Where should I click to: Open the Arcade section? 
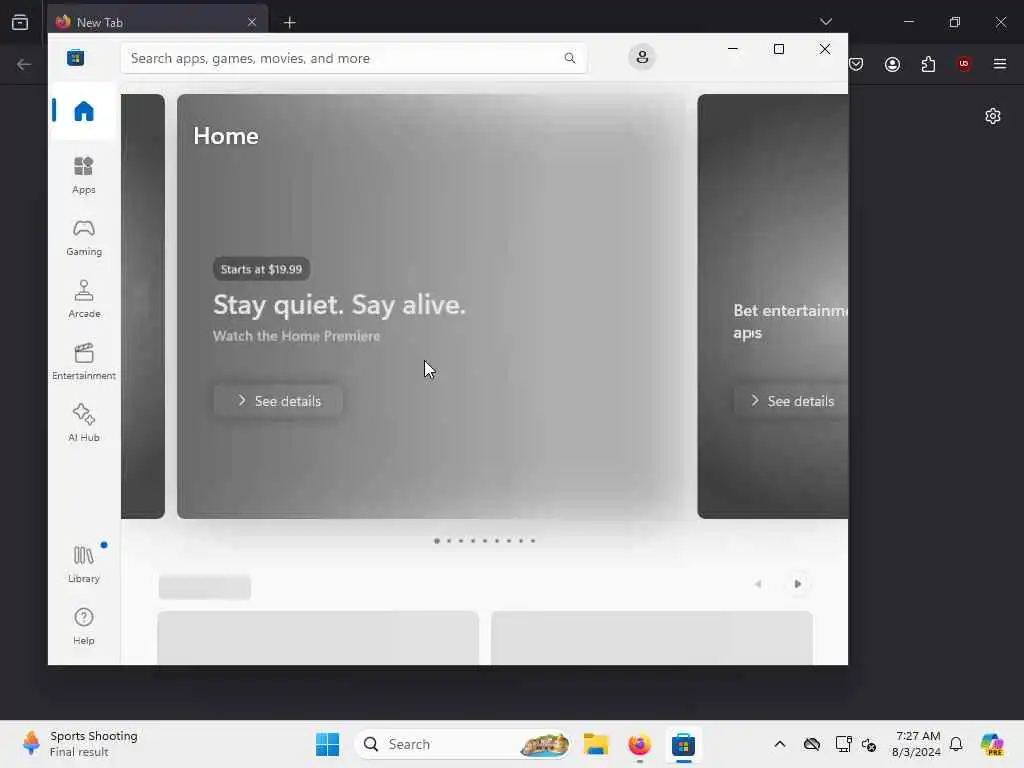84,299
